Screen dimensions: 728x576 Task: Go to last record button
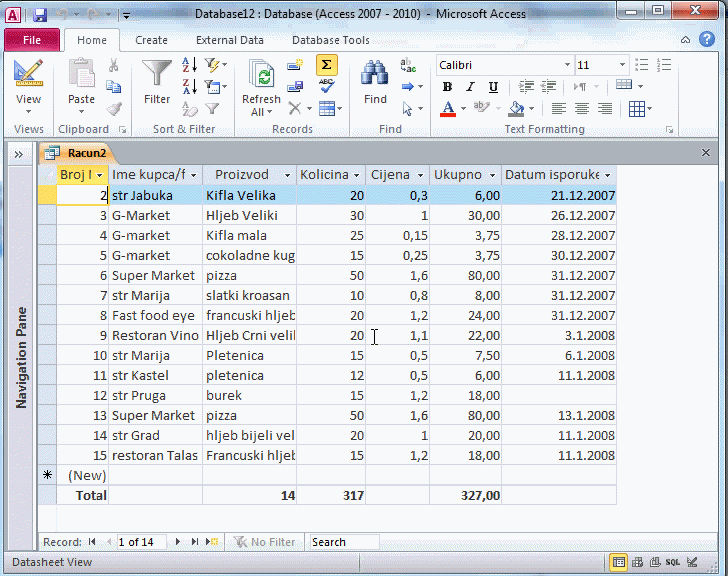[x=195, y=542]
